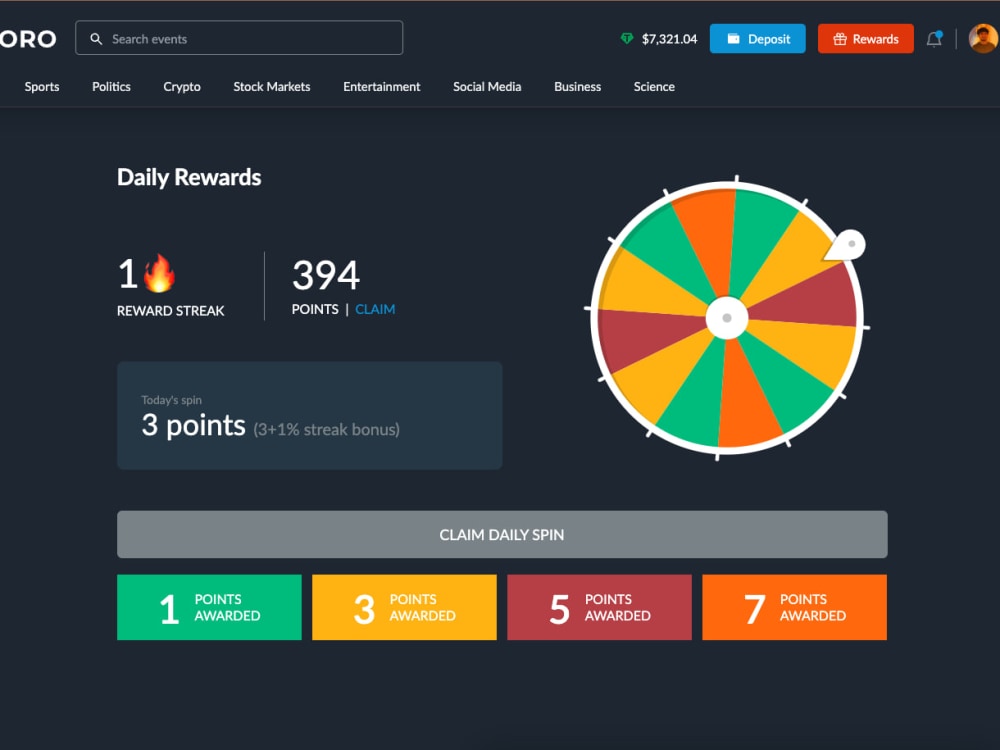Click the Today's spin result card
The image size is (1000, 750).
tap(309, 416)
